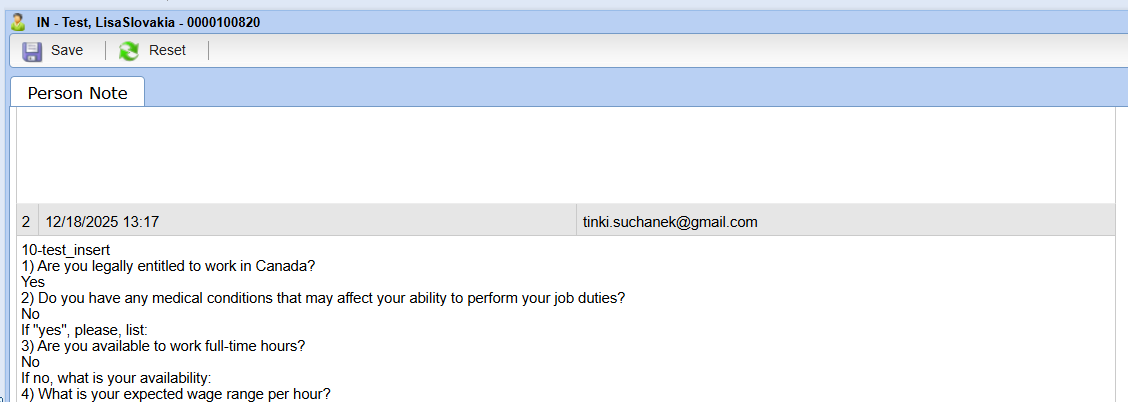Click the note date 12/18/2025 13:17
Viewport: 1128px width, 402px height.
102,222
